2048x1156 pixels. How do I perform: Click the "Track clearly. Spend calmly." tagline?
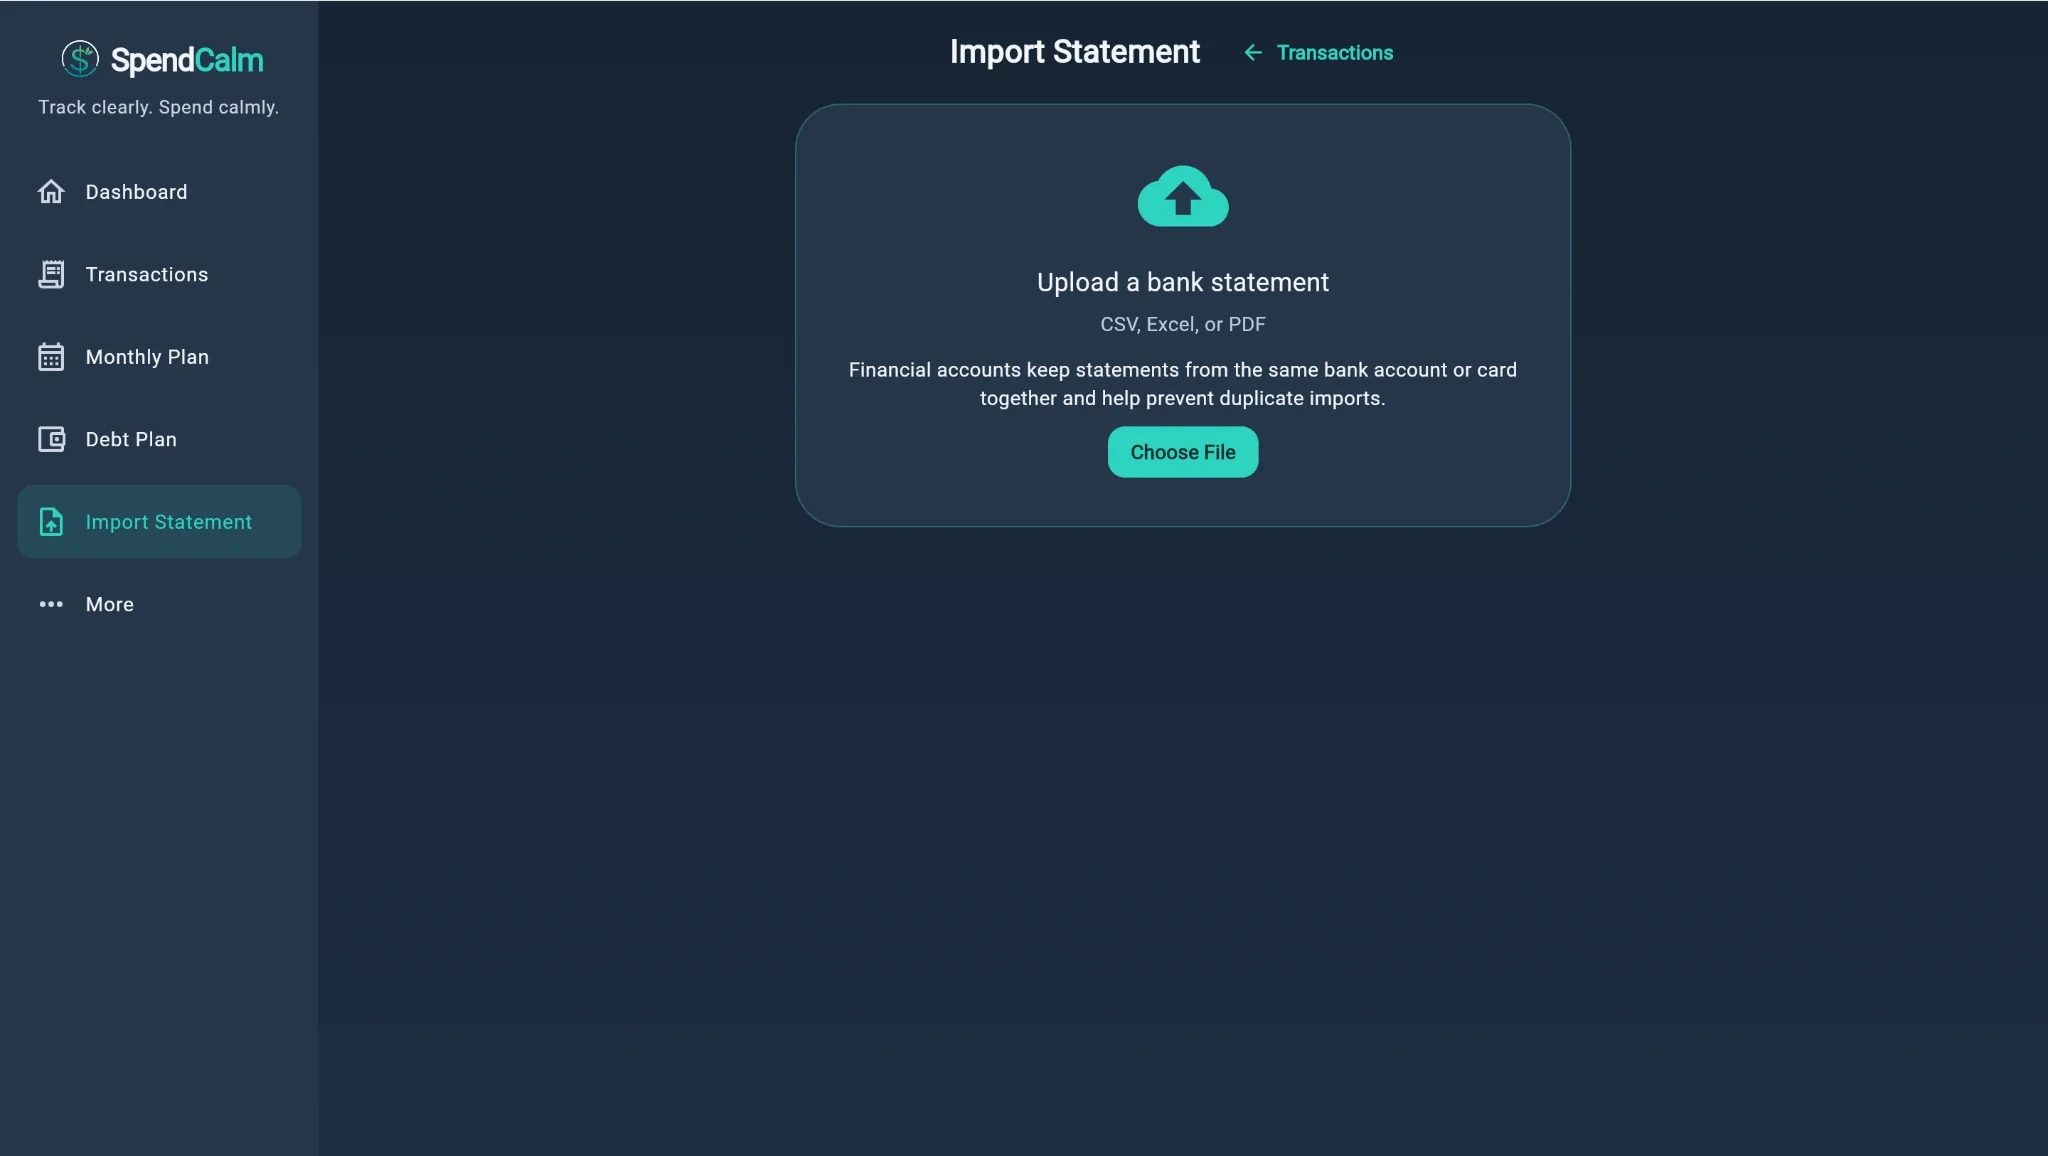click(158, 107)
